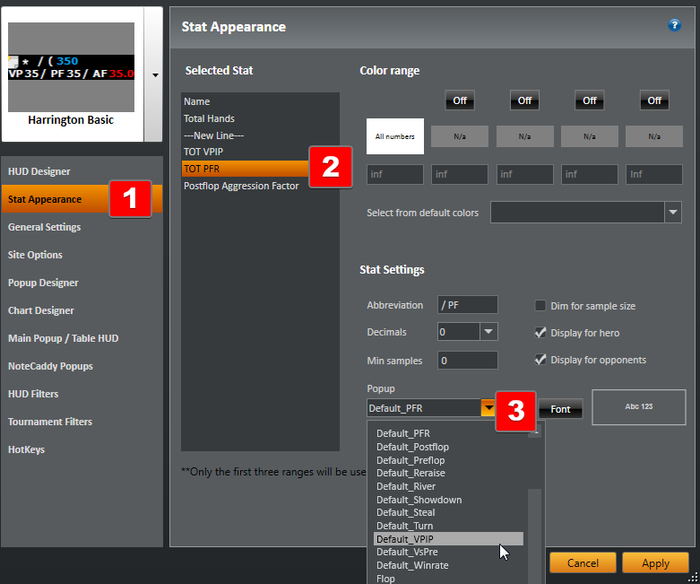Go to Tournament Filters
This screenshot has height=584, width=700.
point(50,421)
